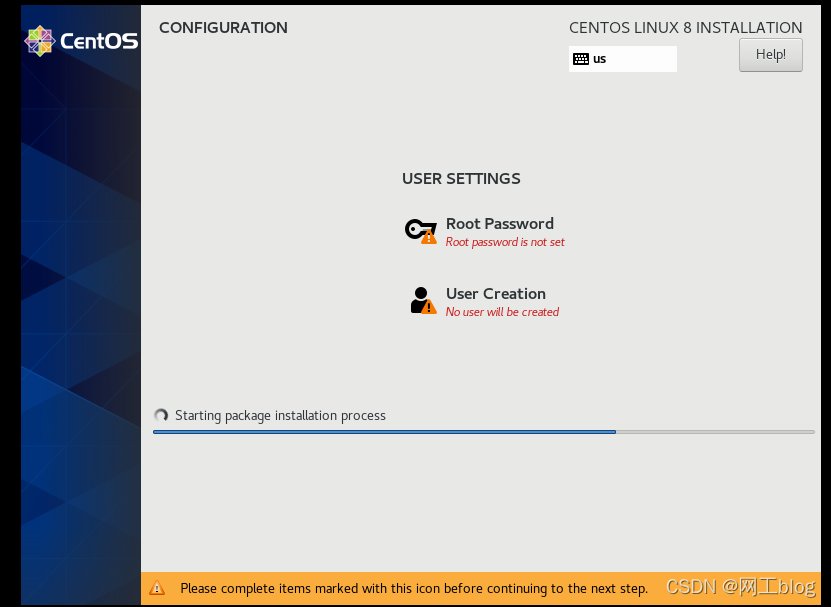Click the installation progress spinner icon

[x=161, y=415]
